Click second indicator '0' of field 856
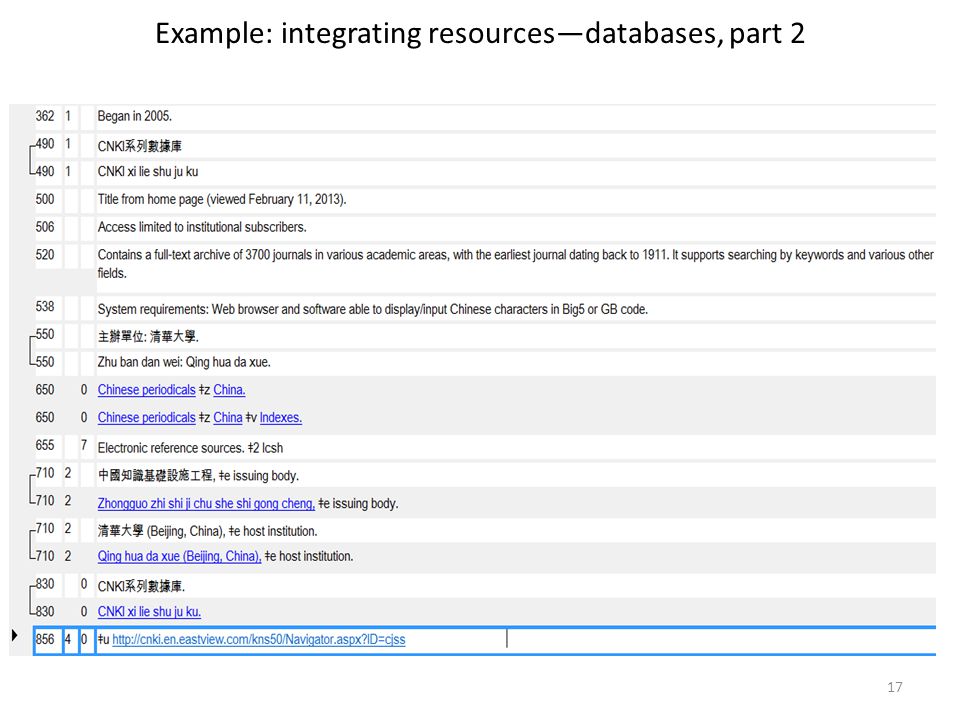 click(x=86, y=640)
